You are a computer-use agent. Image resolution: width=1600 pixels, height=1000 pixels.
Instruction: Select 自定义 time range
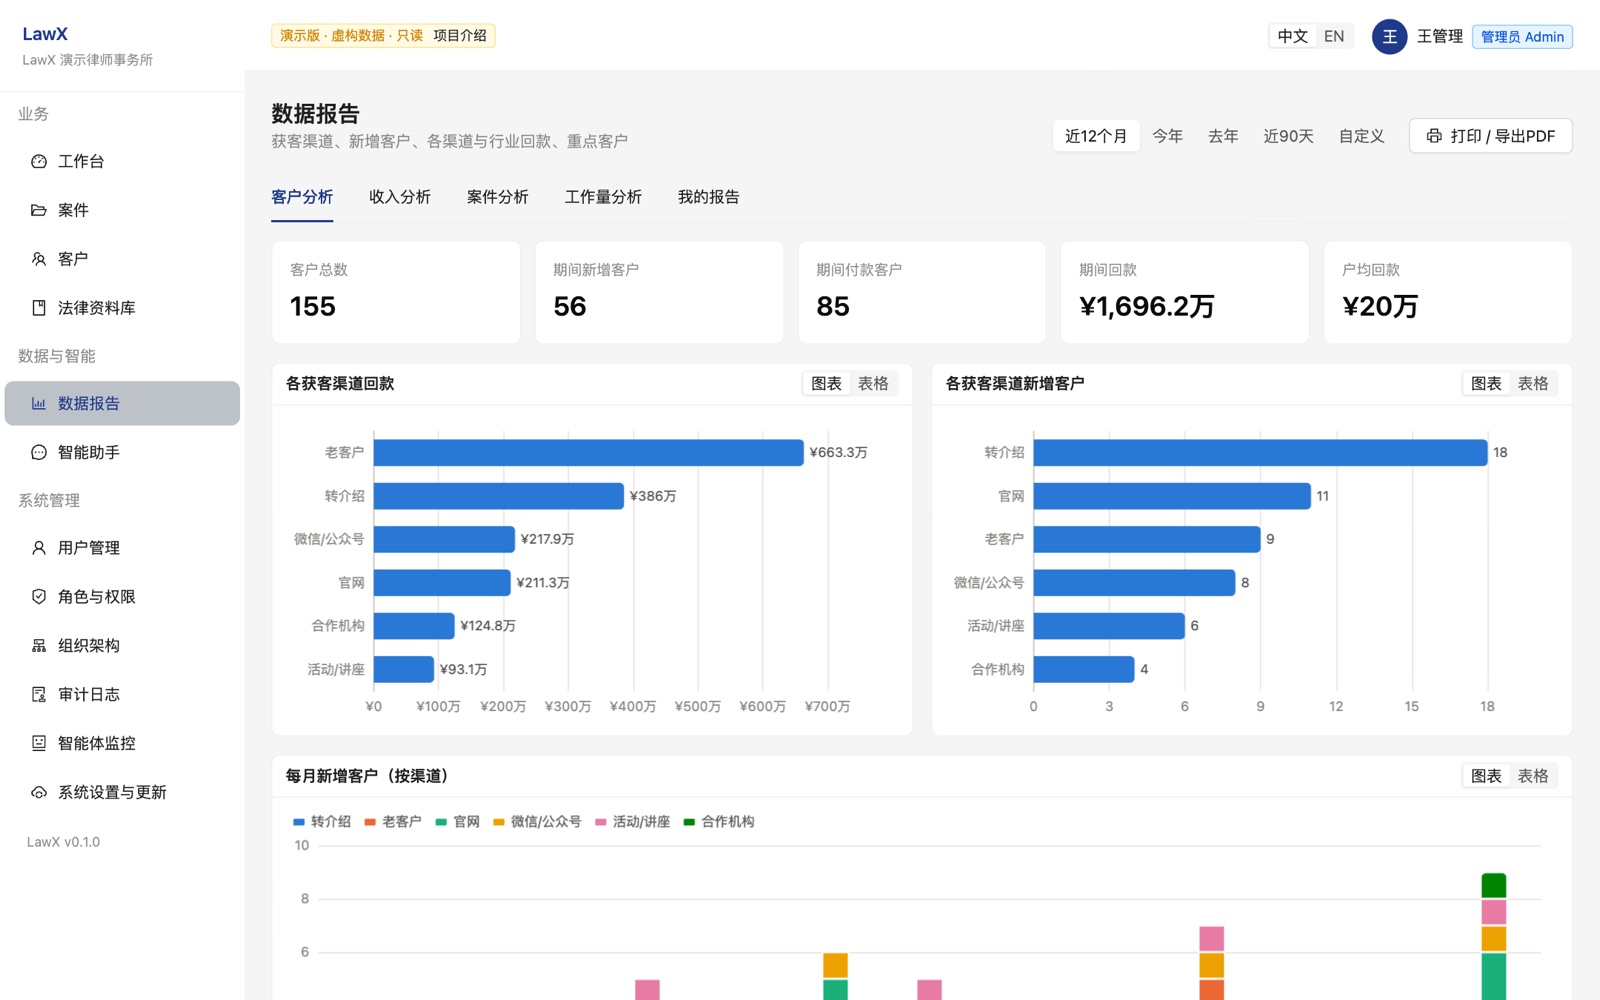[1362, 136]
